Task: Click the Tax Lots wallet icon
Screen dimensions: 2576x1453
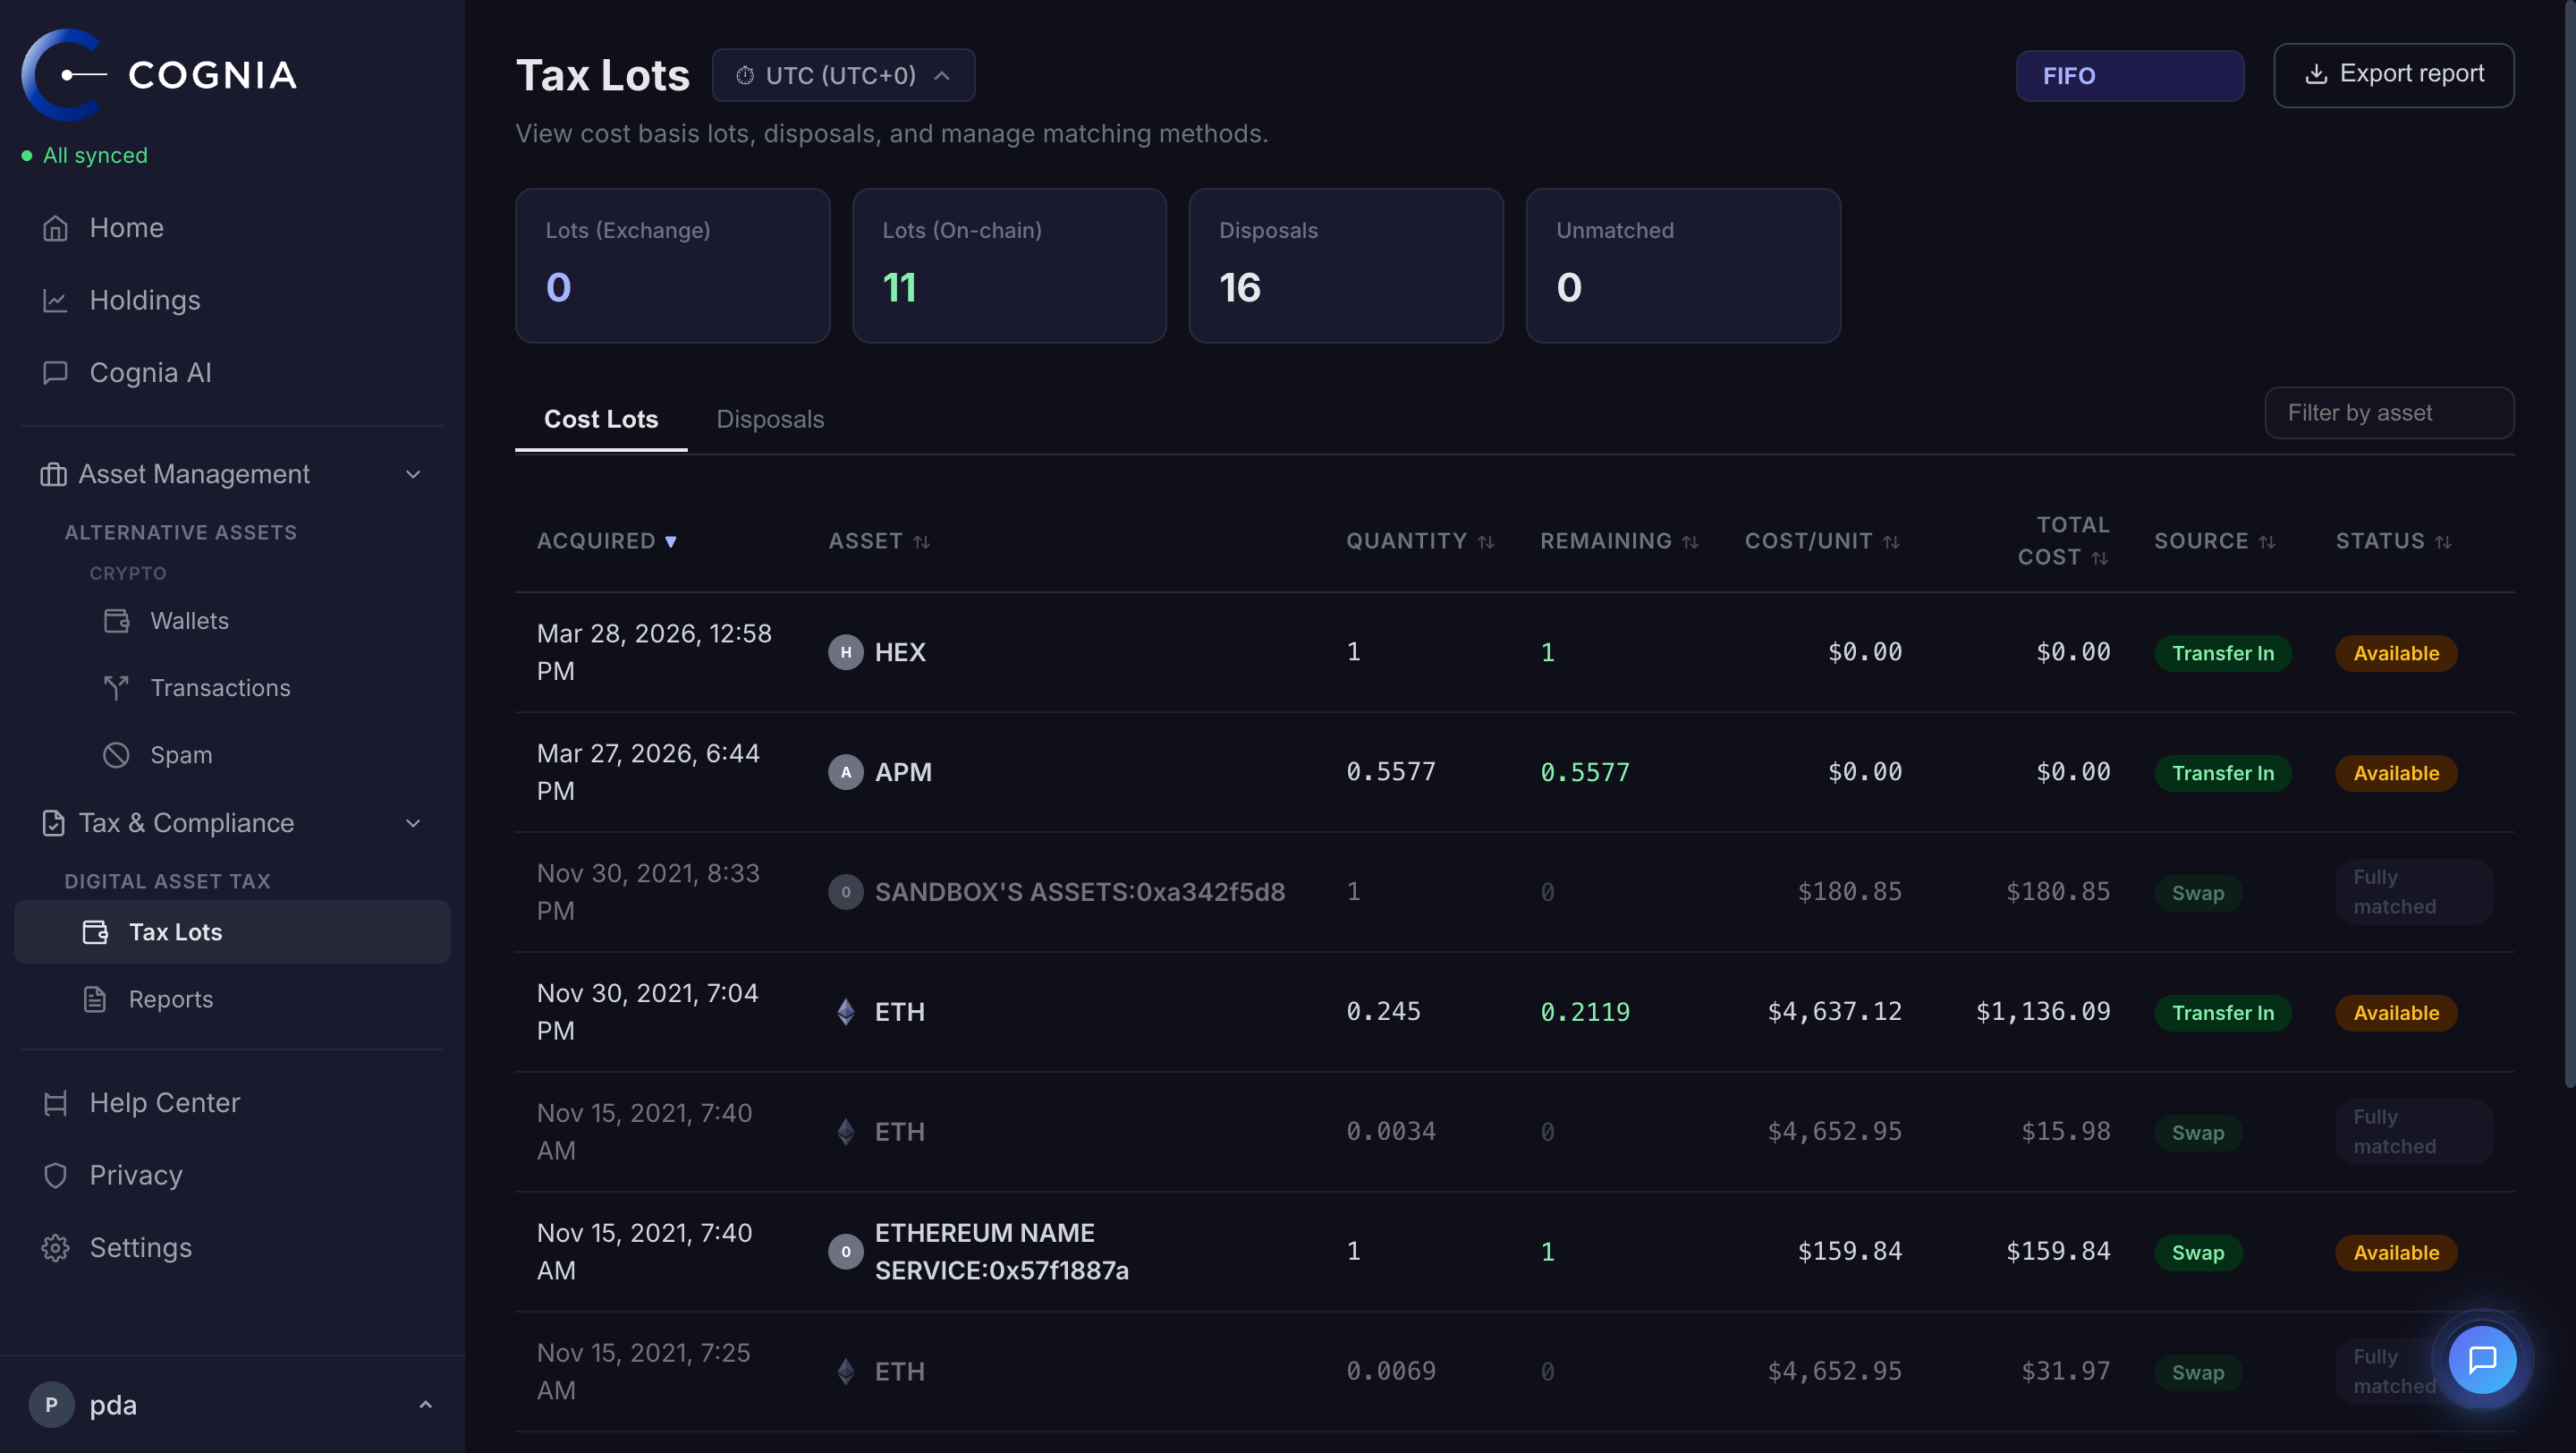Action: click(x=95, y=932)
